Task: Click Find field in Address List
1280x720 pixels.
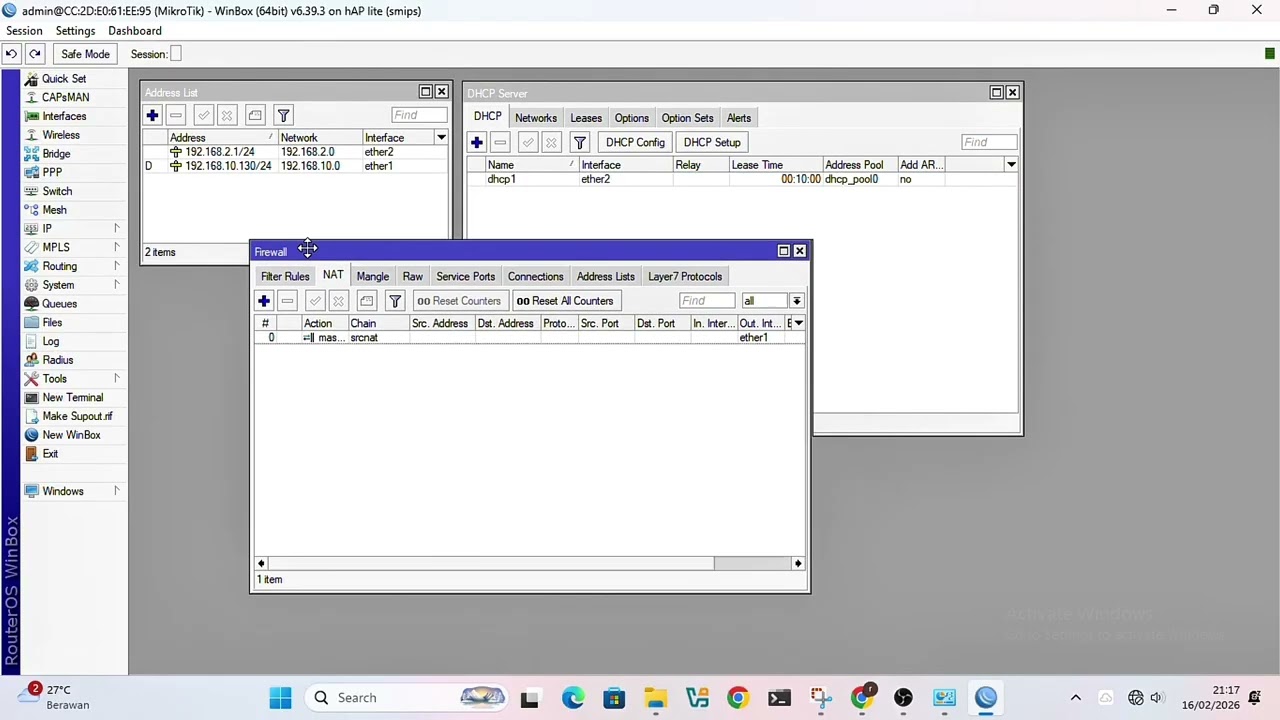Action: 419,116
